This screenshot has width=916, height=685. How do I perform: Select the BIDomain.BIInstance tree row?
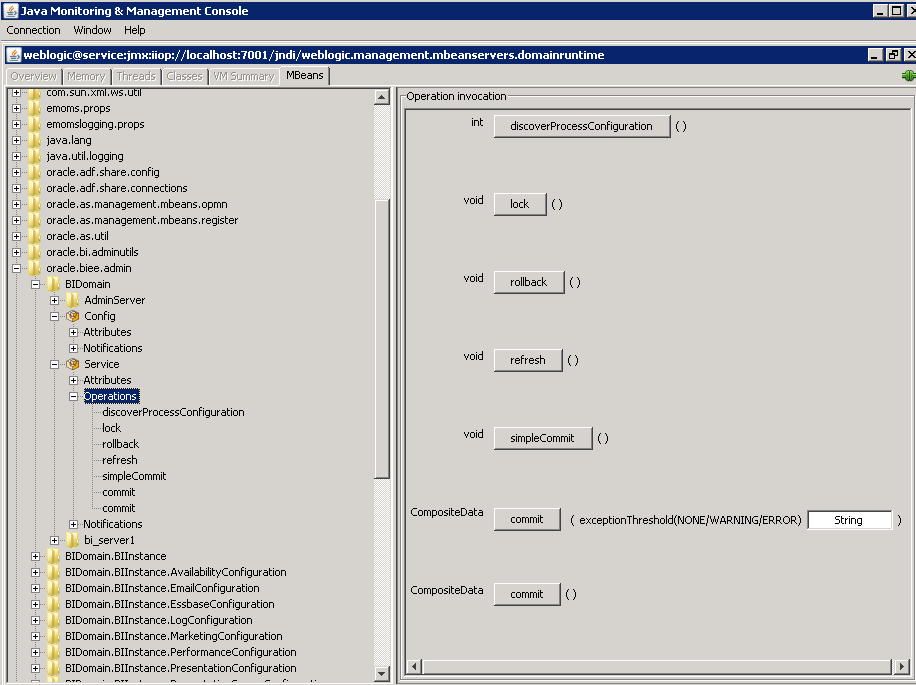116,557
